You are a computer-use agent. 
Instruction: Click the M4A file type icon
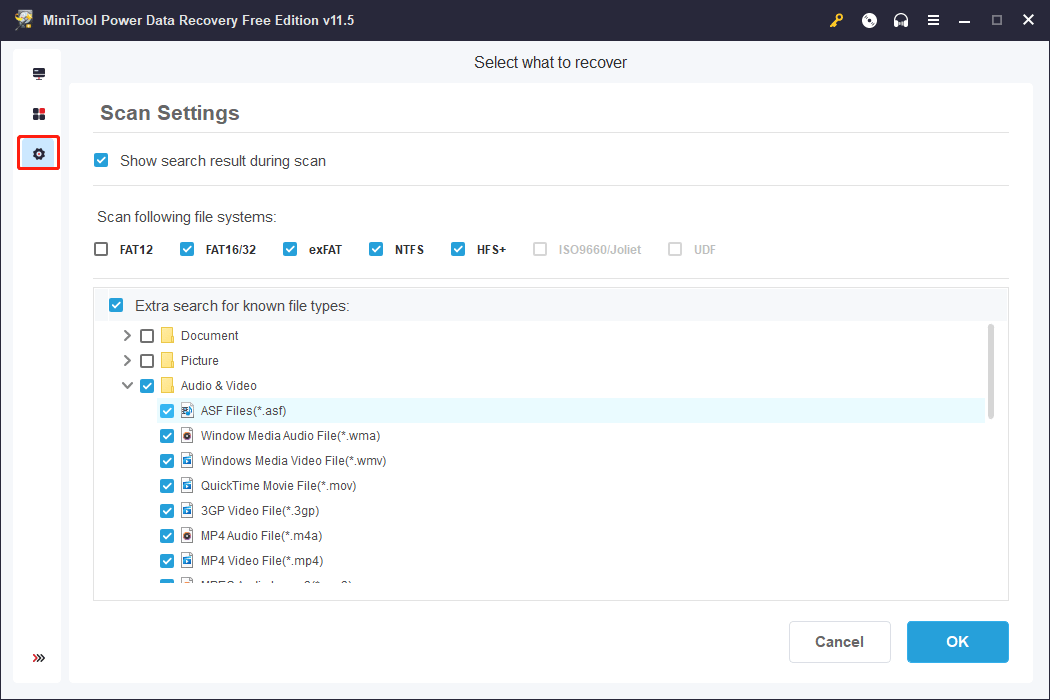point(188,535)
